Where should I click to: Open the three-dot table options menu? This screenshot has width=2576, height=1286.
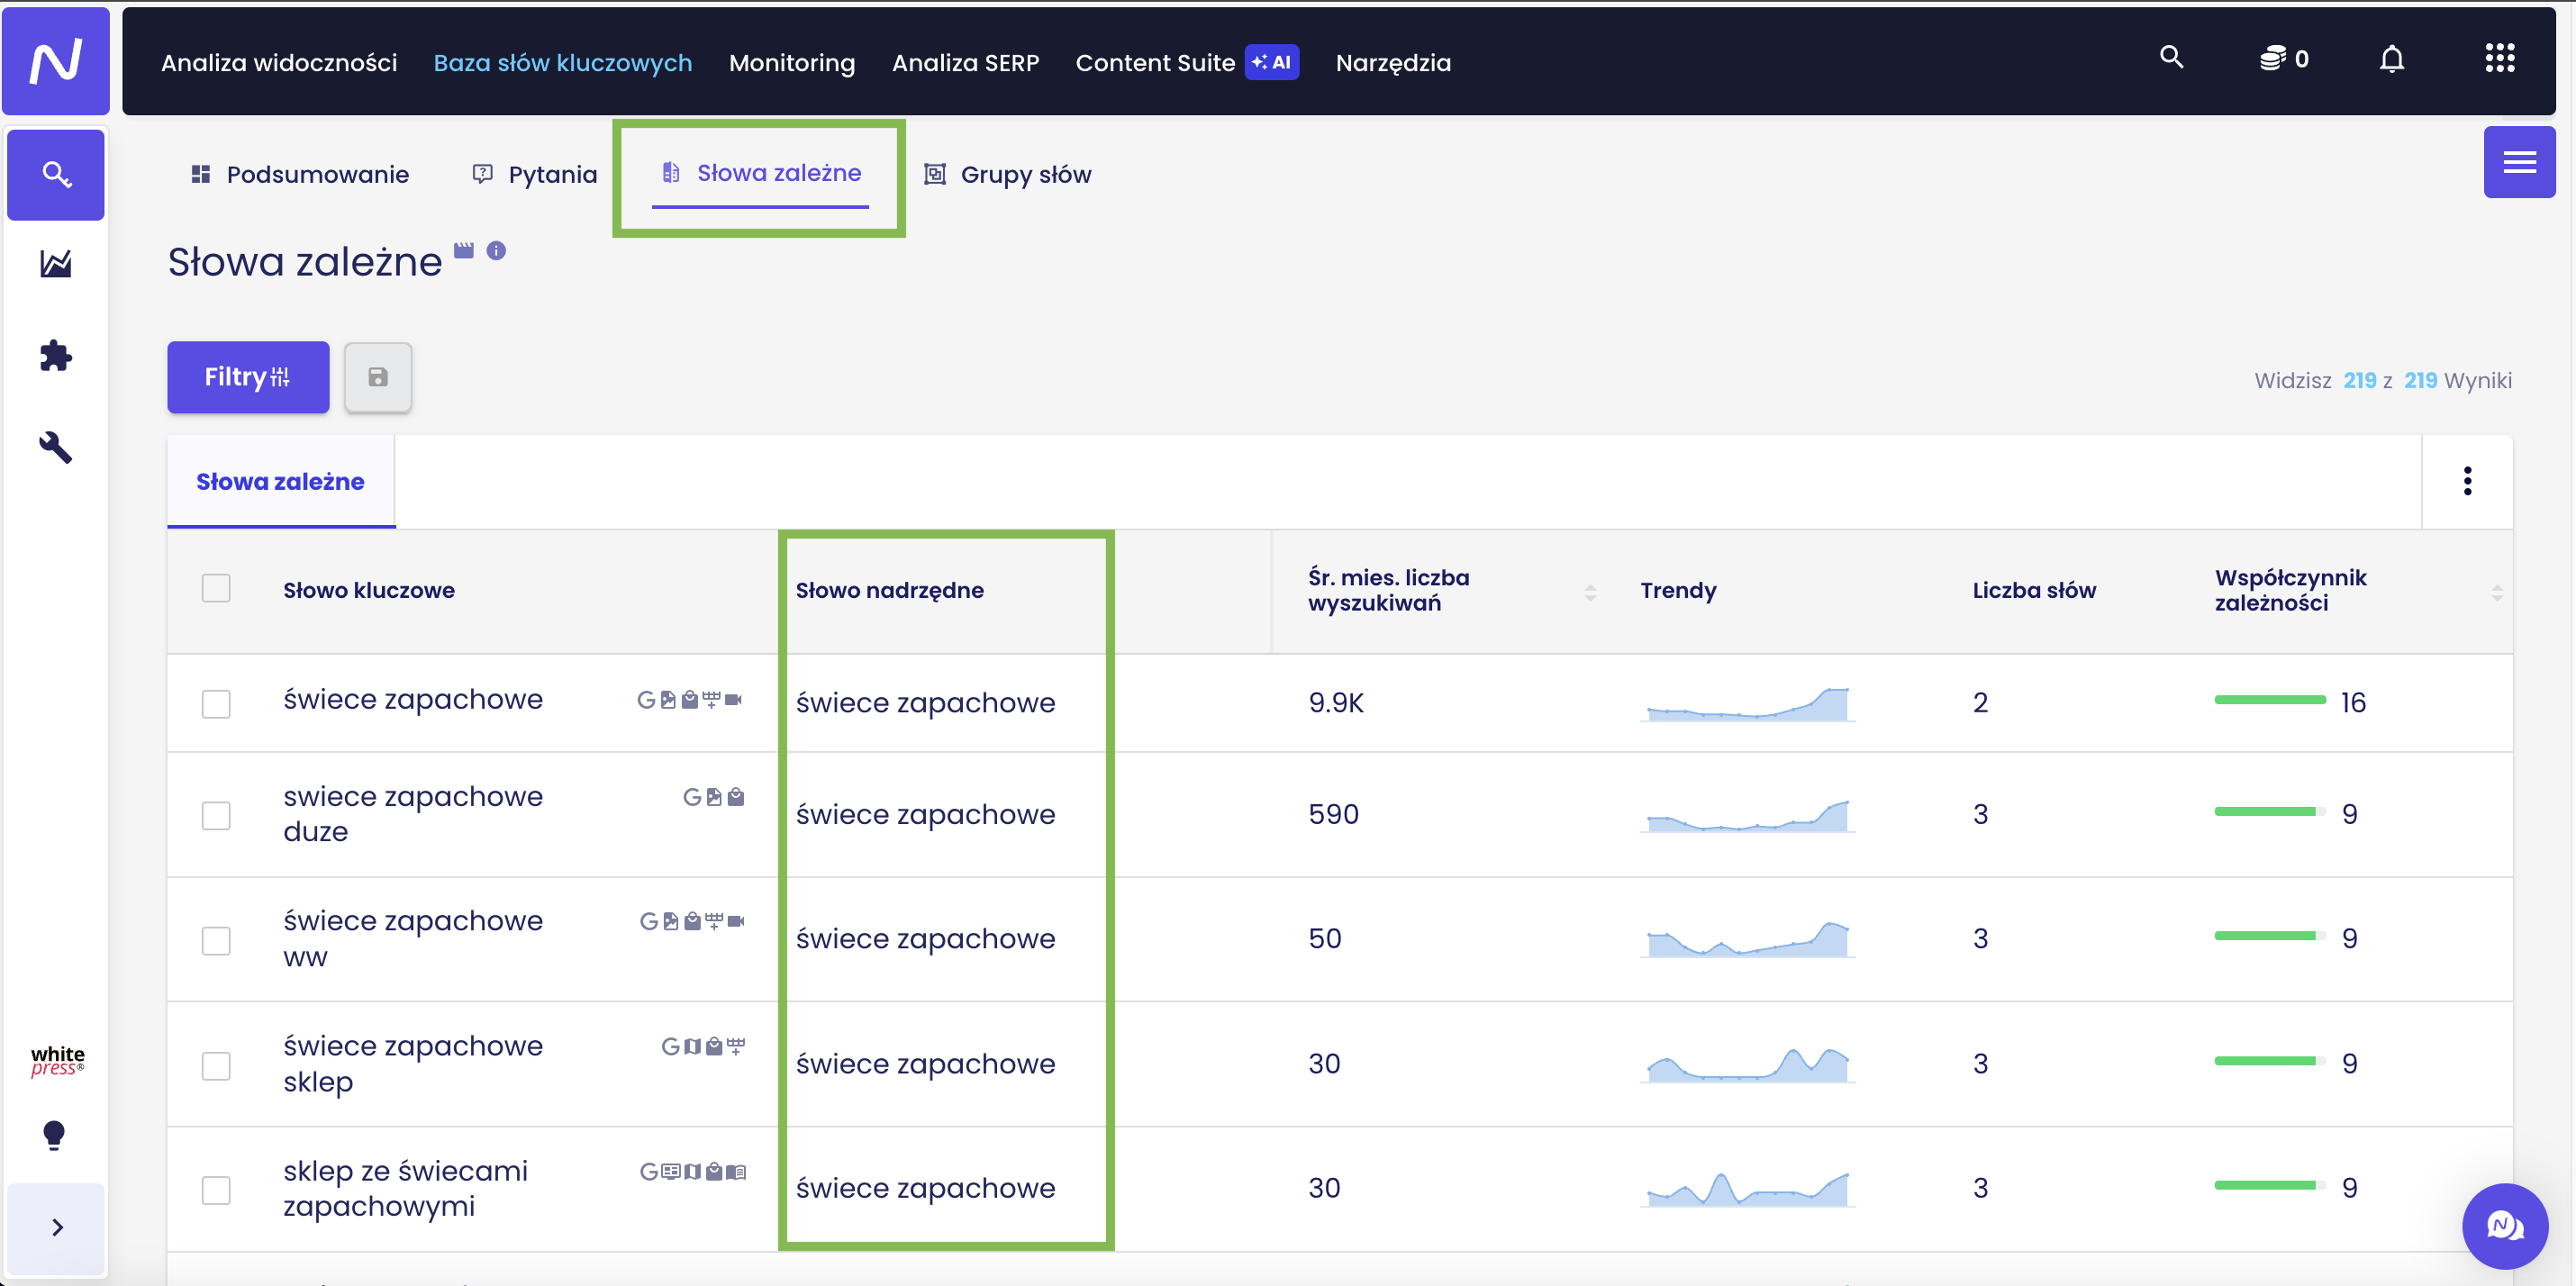click(2467, 481)
